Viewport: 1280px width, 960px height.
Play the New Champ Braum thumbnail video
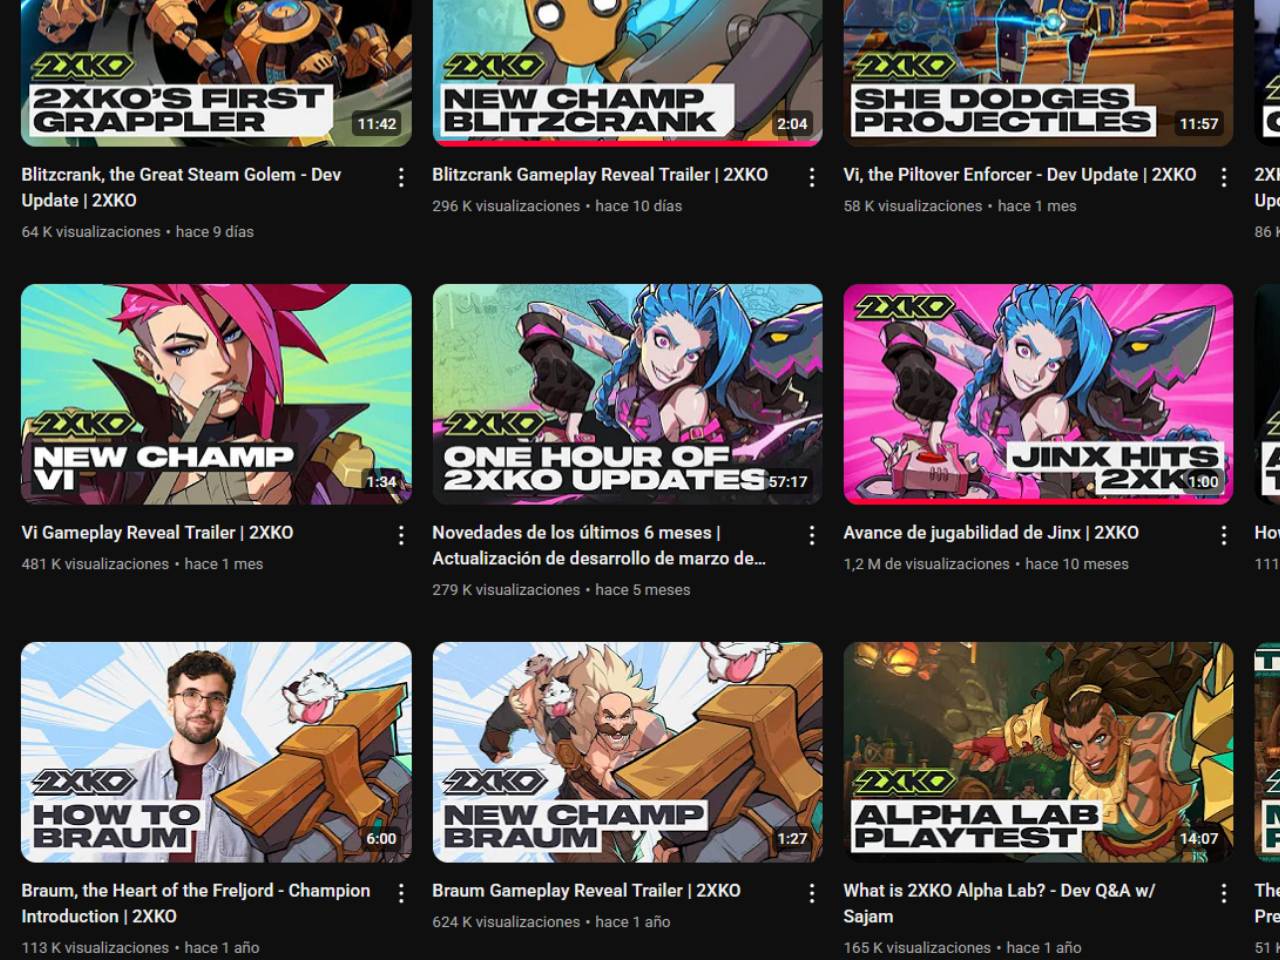click(x=627, y=752)
